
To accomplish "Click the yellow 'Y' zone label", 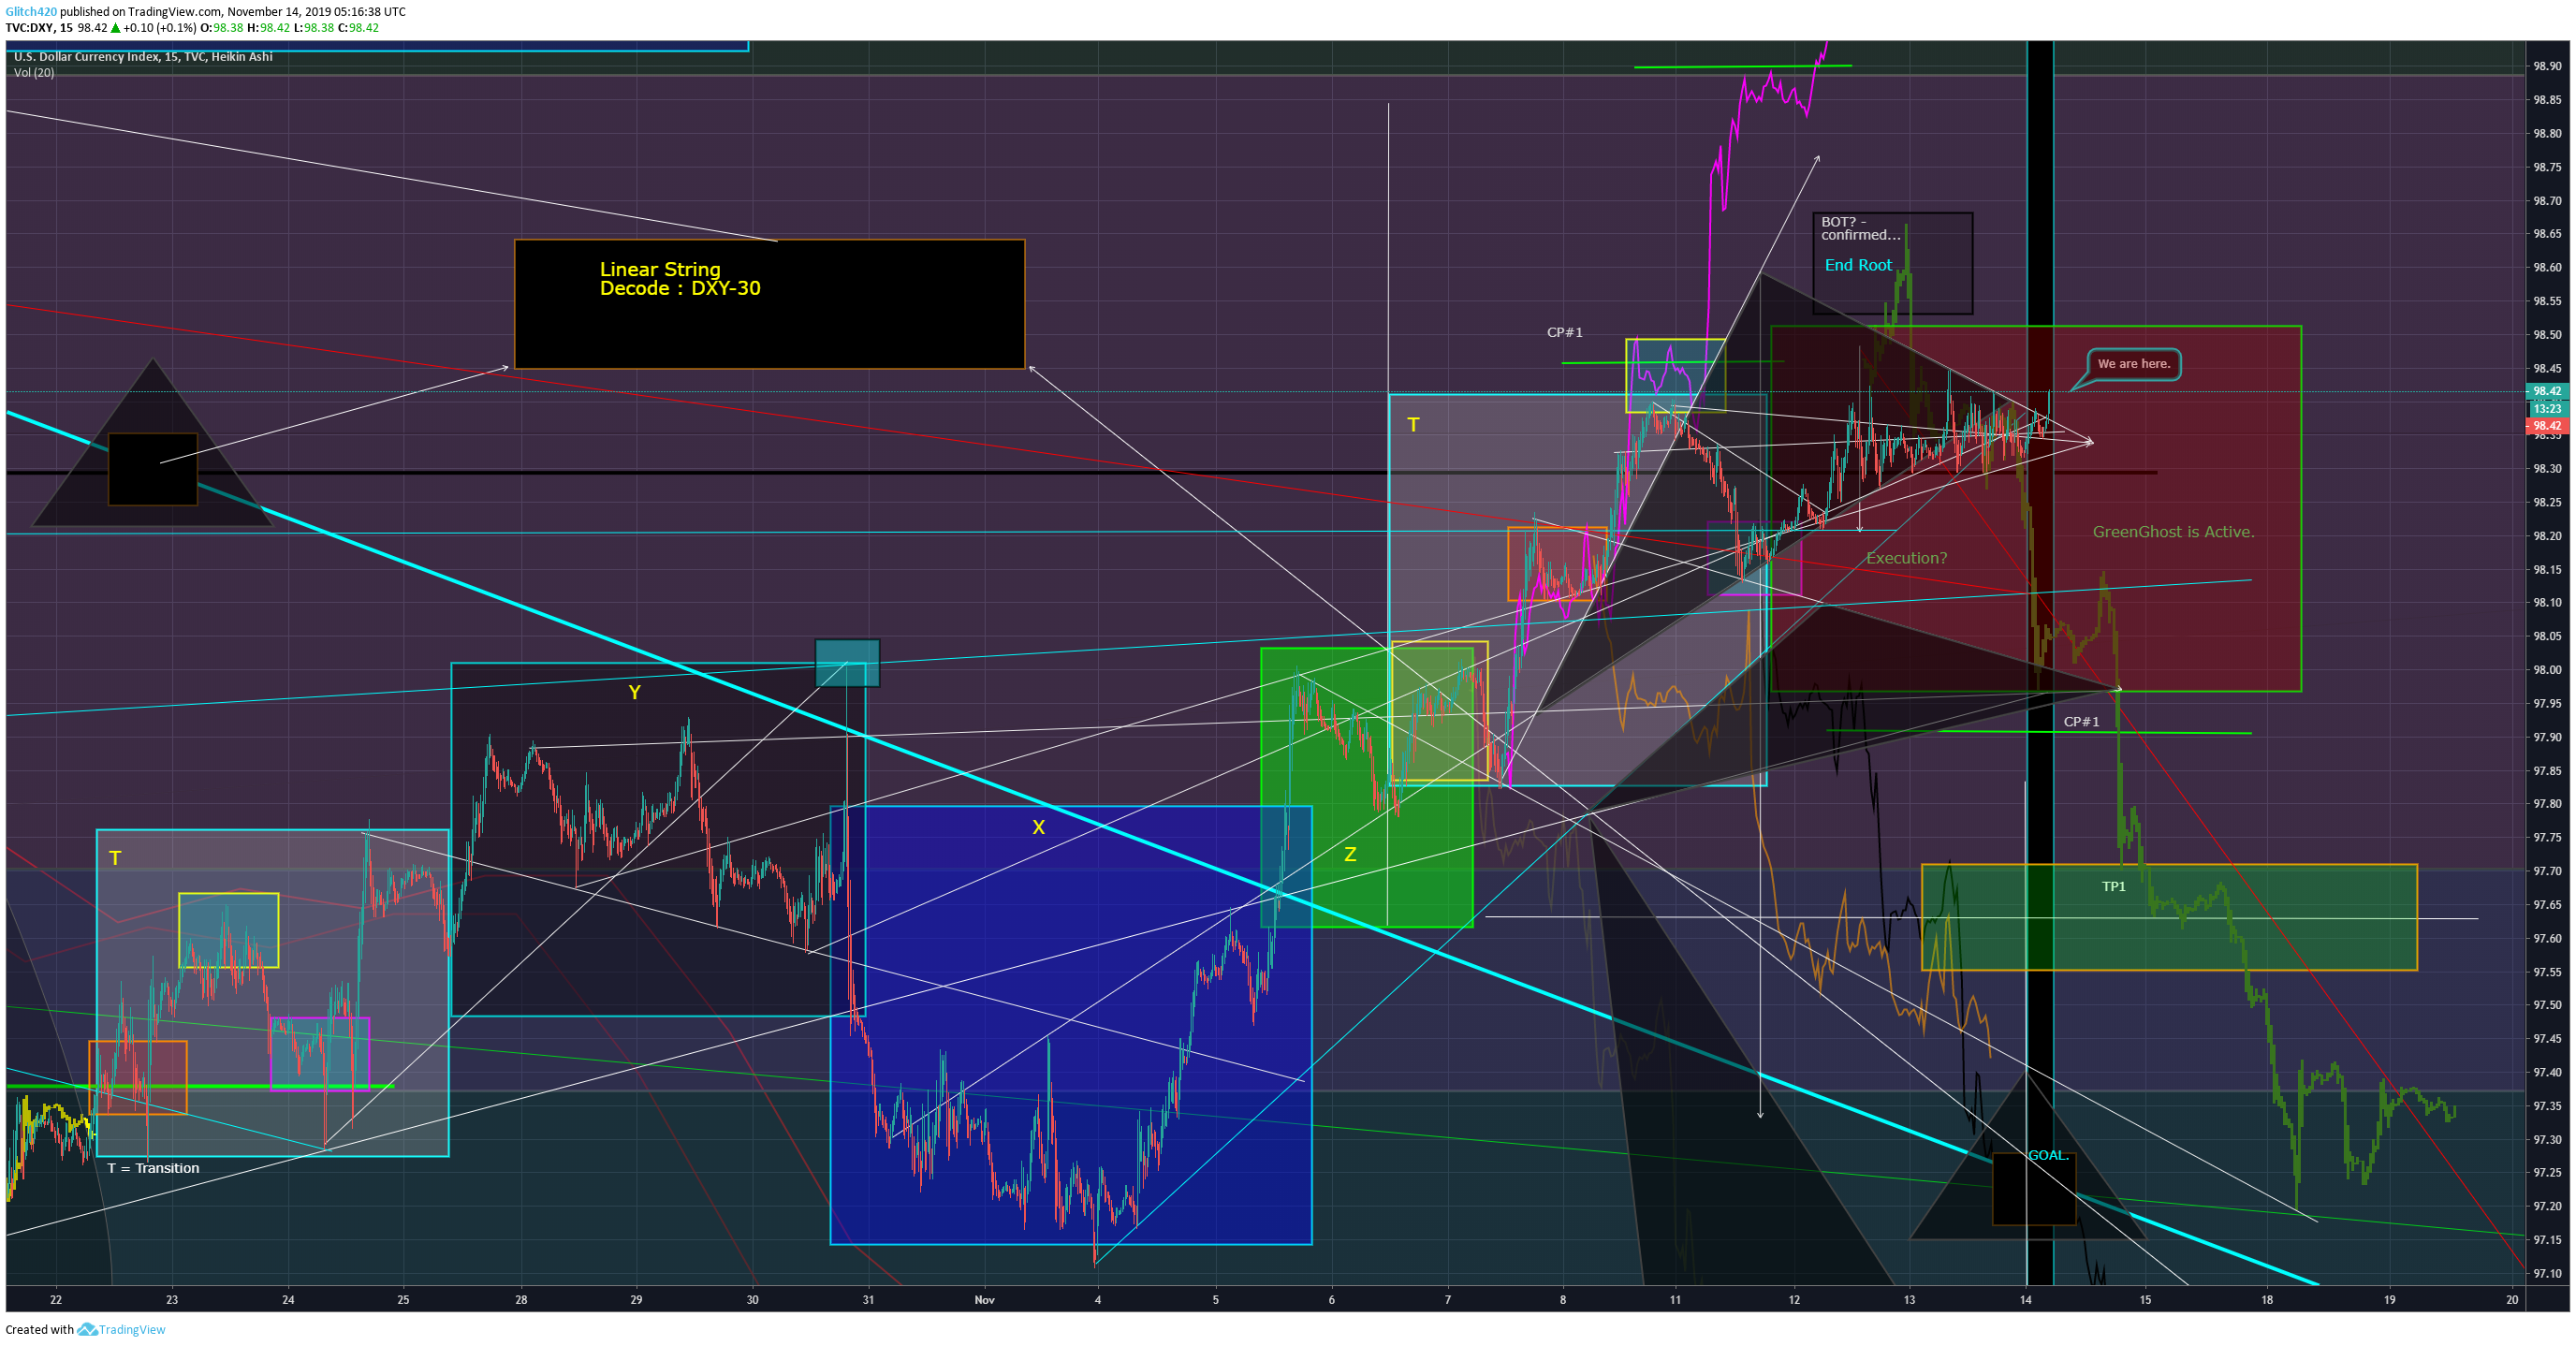I will 634,692.
